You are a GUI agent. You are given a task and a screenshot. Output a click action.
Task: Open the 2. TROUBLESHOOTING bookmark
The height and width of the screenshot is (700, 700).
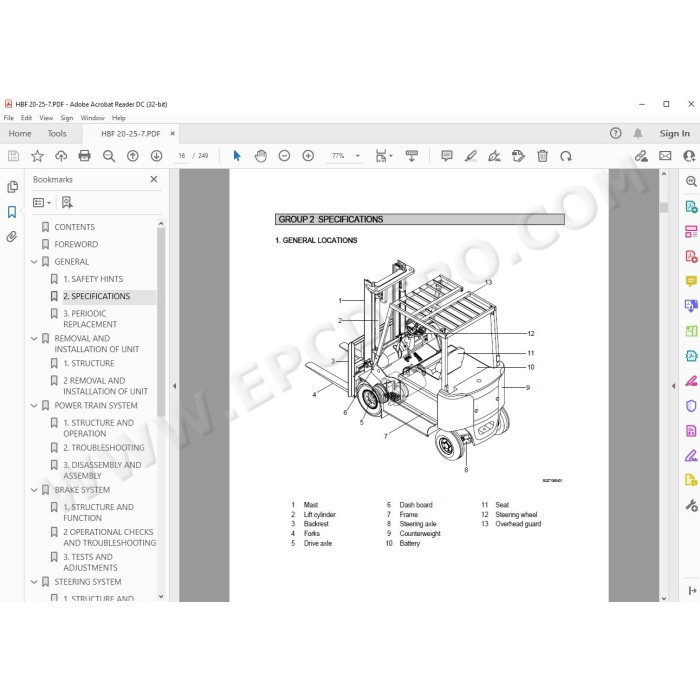(x=104, y=447)
